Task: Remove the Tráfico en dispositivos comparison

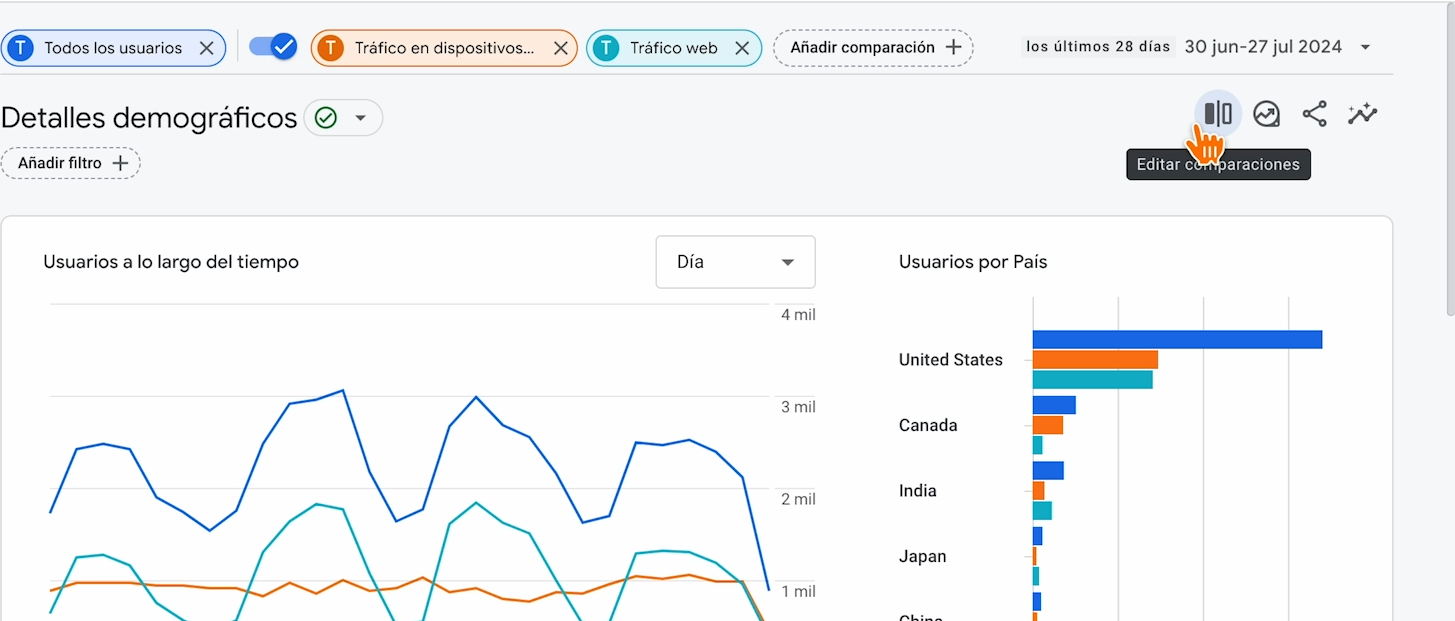Action: 560,48
